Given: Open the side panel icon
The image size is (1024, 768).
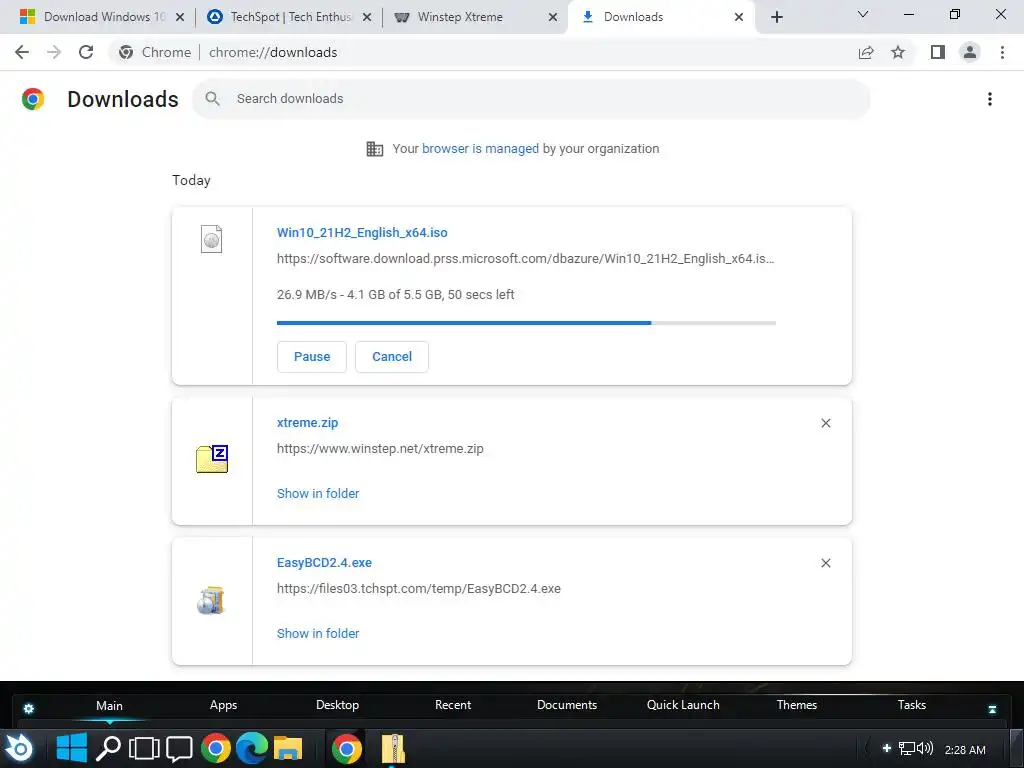Looking at the screenshot, I should coord(938,52).
